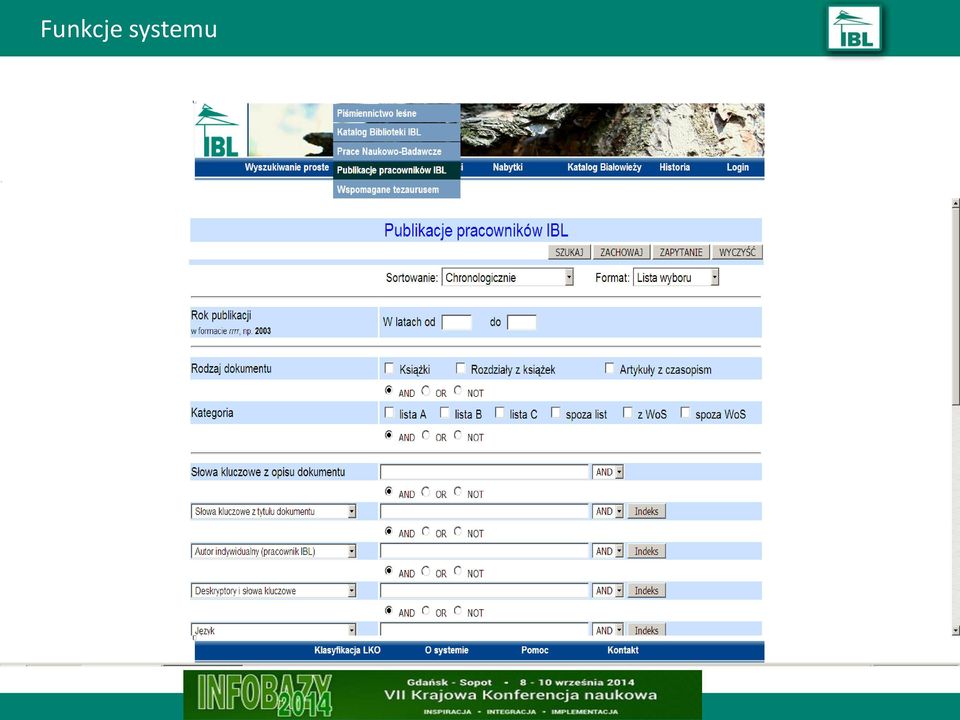Click the scrollbar down arrow

click(x=956, y=630)
